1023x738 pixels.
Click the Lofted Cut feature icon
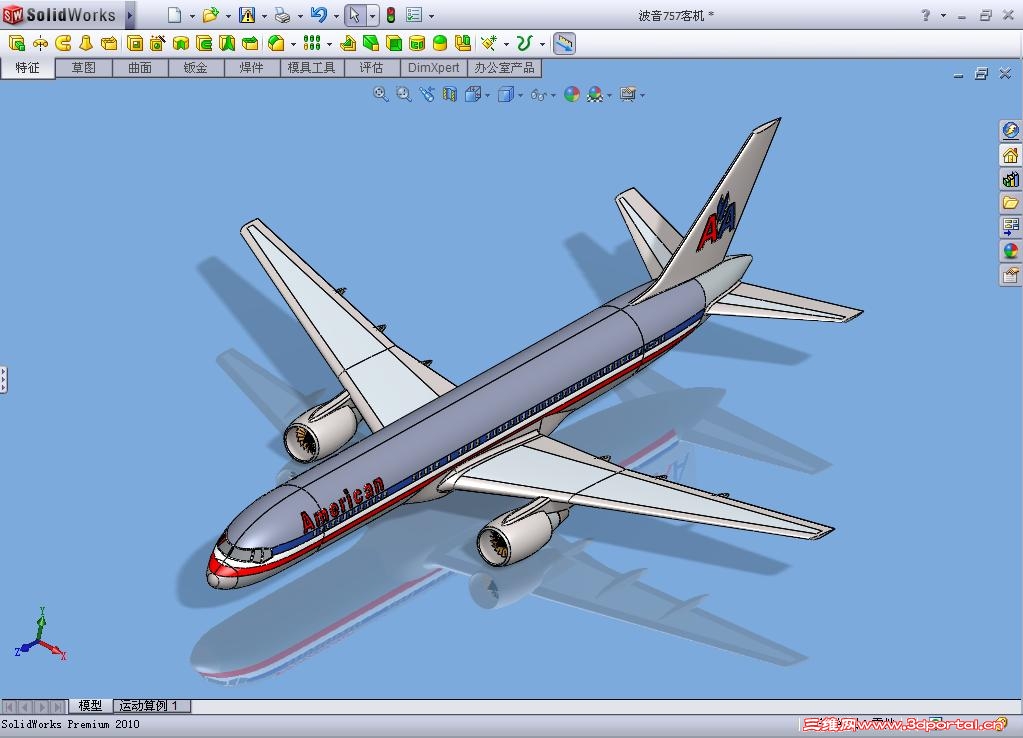coord(226,44)
